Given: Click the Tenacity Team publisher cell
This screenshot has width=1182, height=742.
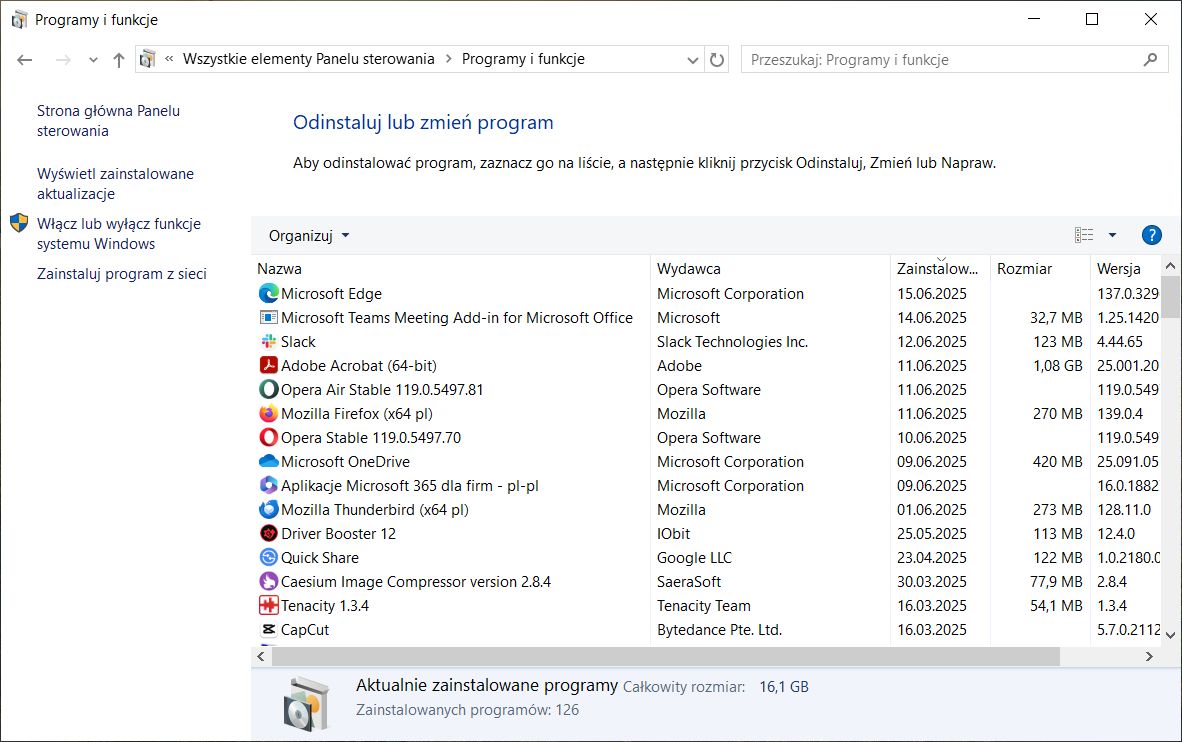Looking at the screenshot, I should pos(703,606).
